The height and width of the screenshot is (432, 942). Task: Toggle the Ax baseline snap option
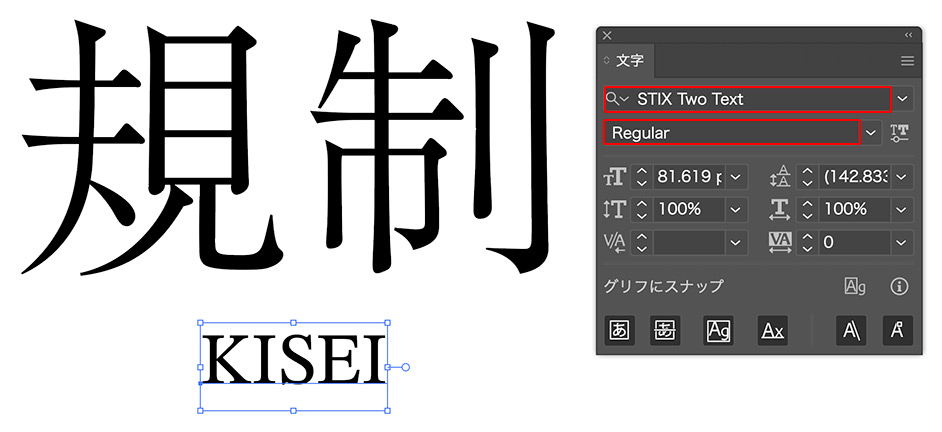pyautogui.click(x=772, y=331)
